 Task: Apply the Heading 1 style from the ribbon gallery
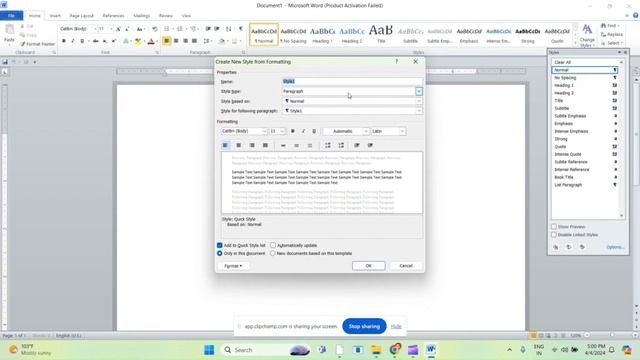322,35
